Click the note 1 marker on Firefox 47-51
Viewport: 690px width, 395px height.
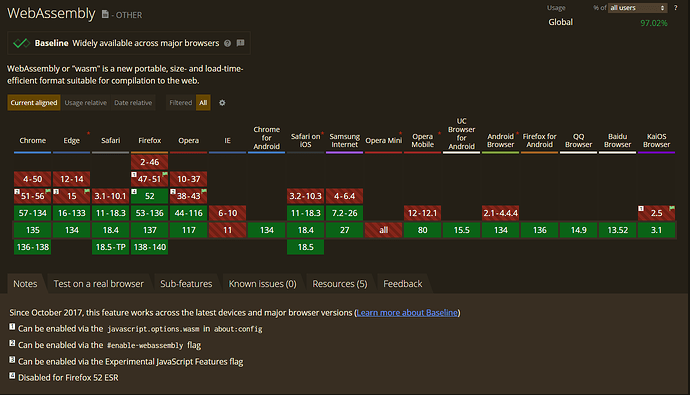coord(134,175)
